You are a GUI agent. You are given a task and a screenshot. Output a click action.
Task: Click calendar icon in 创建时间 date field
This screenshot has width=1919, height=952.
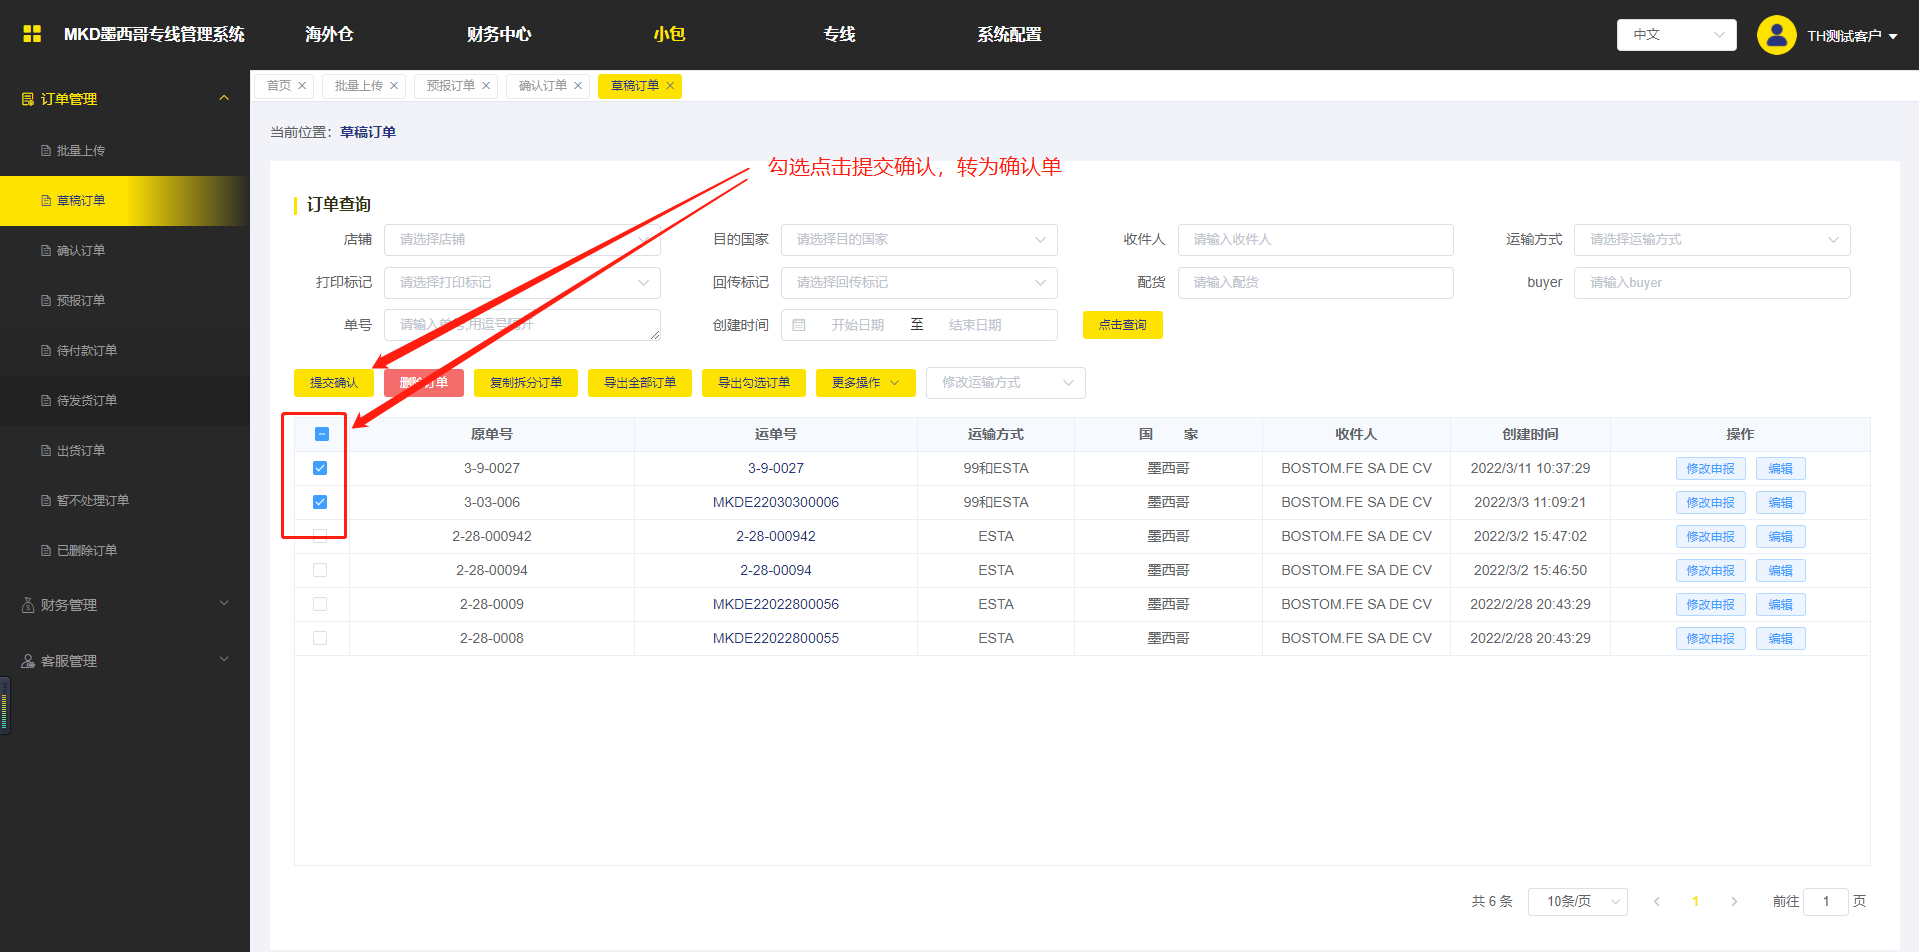[x=799, y=325]
